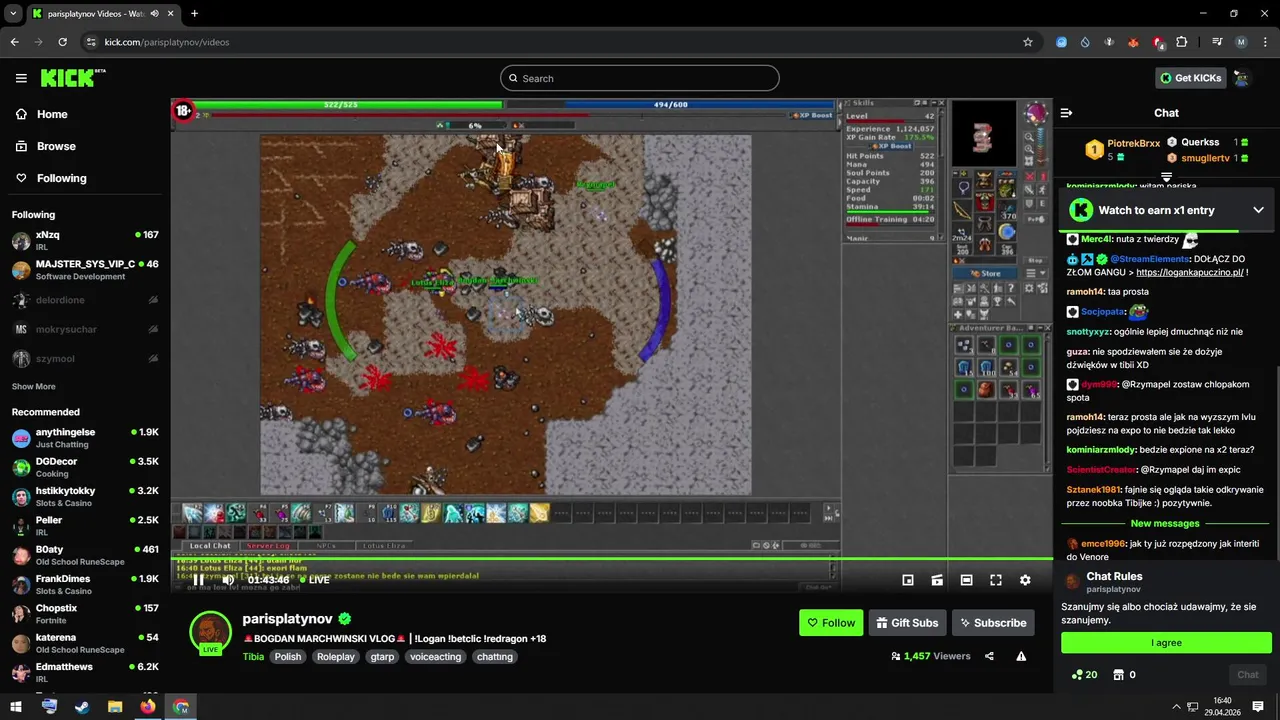Open the Chrome three-dot menu
This screenshot has height=720, width=1280.
click(x=1265, y=42)
